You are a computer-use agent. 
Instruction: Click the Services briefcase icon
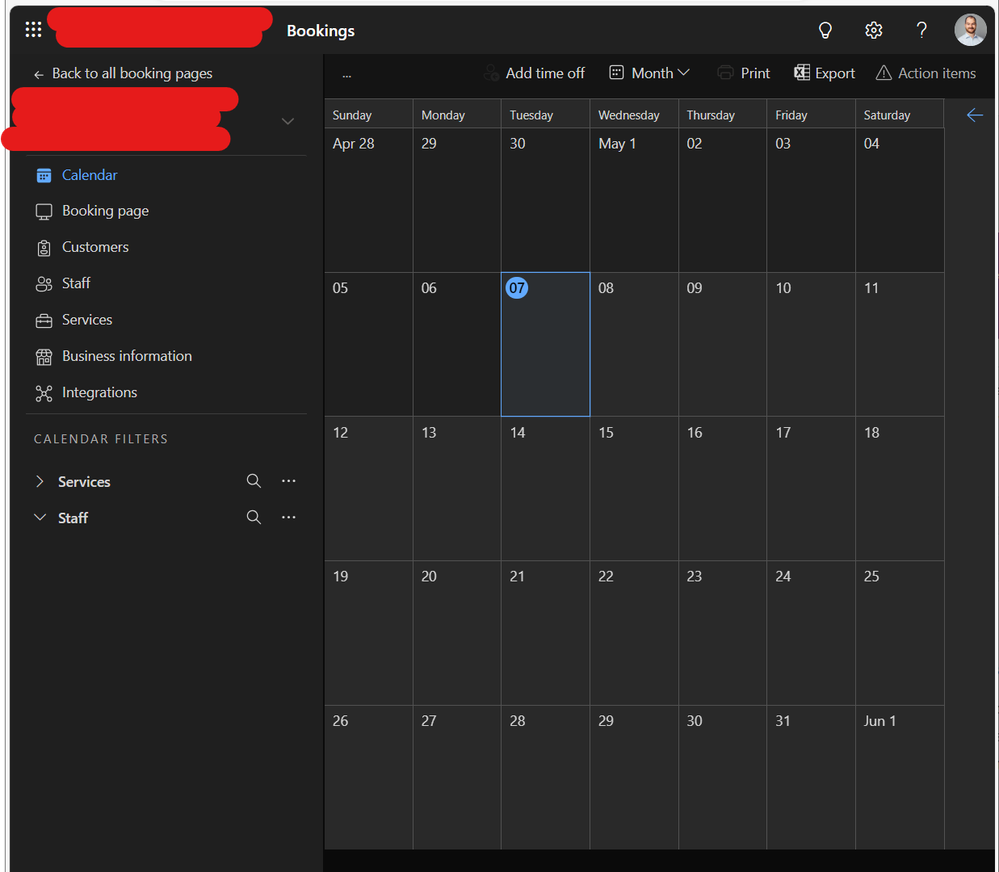coord(43,320)
